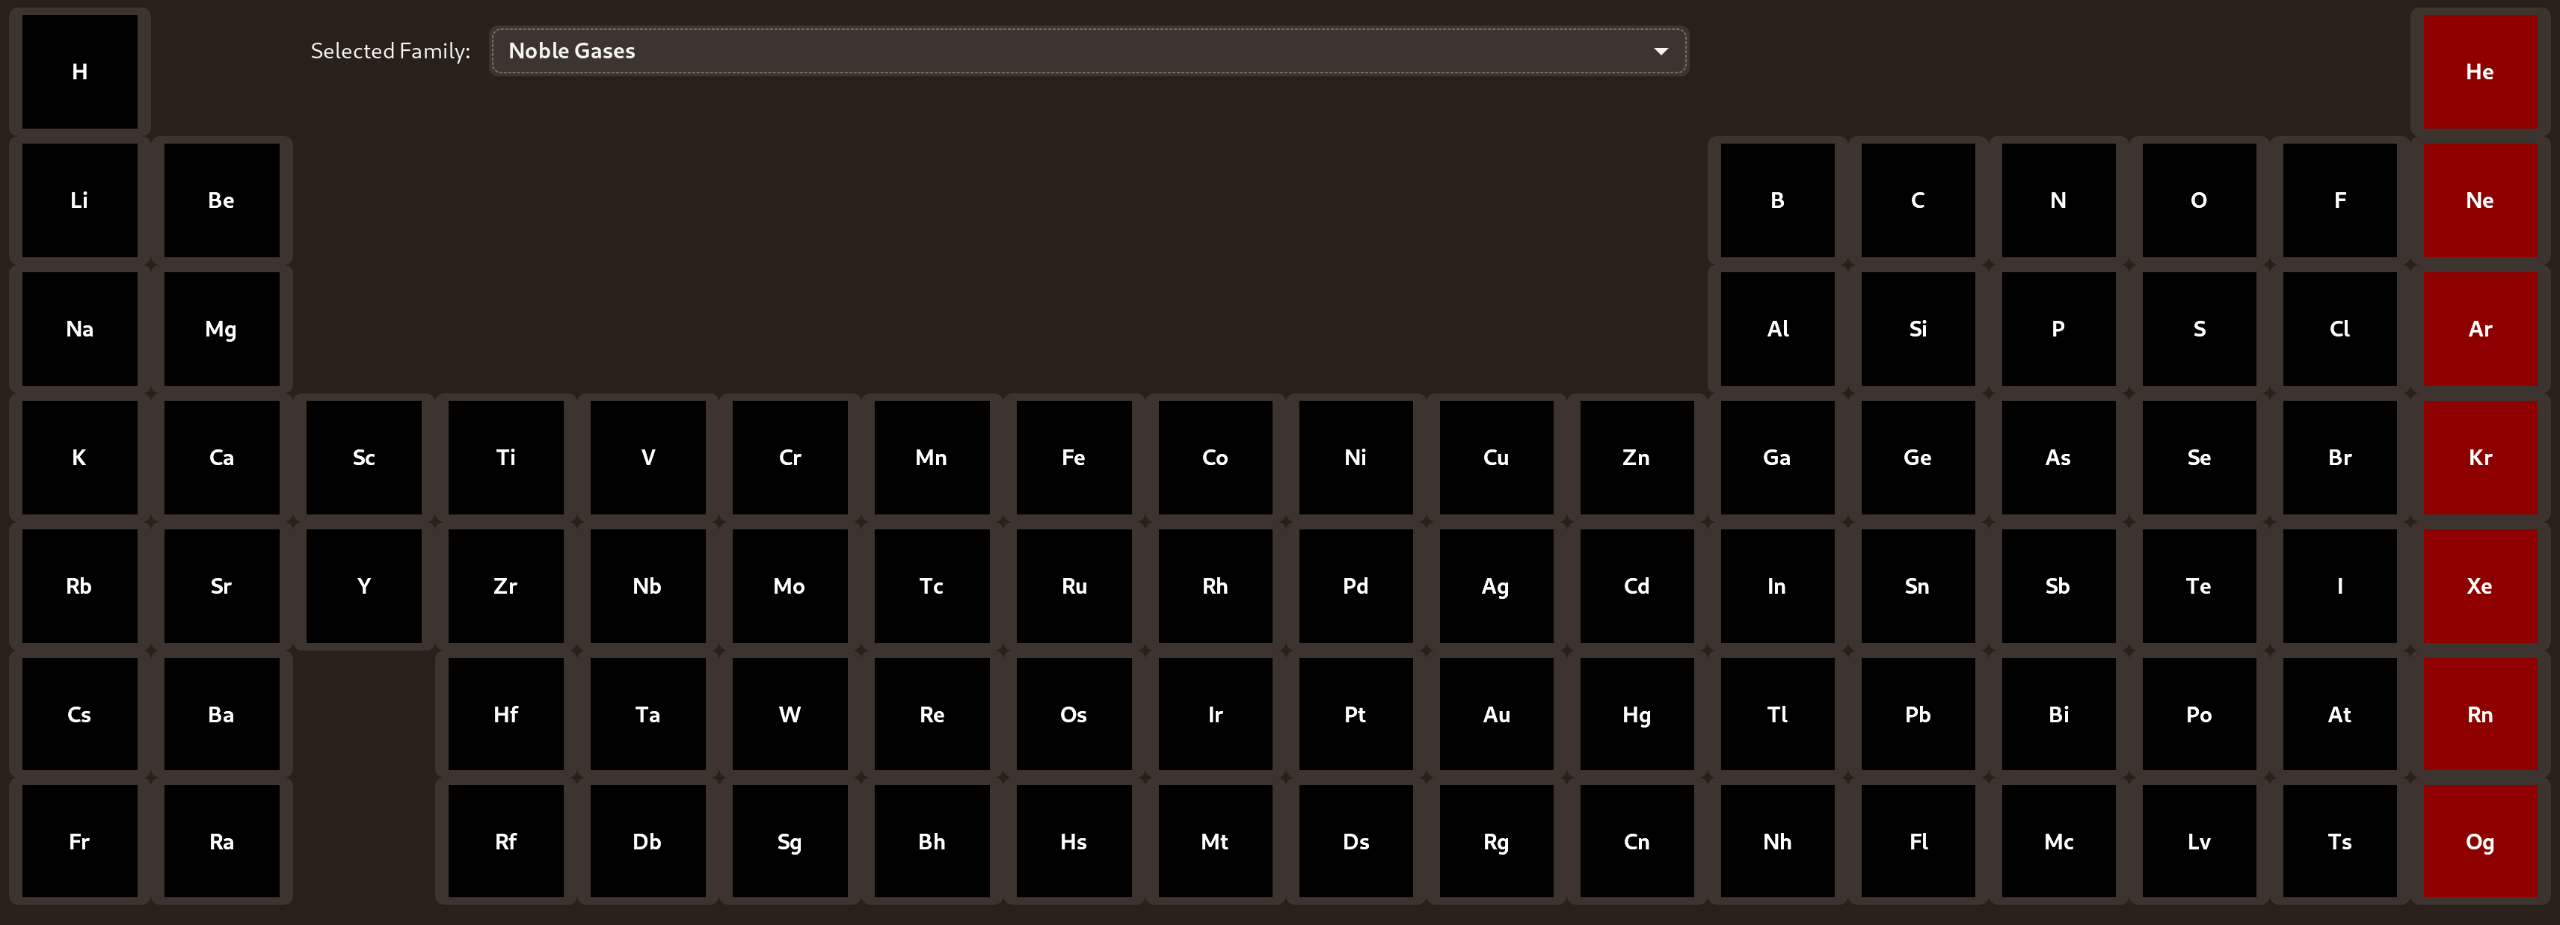Select the Copper (Cu) element tile

pos(1496,457)
